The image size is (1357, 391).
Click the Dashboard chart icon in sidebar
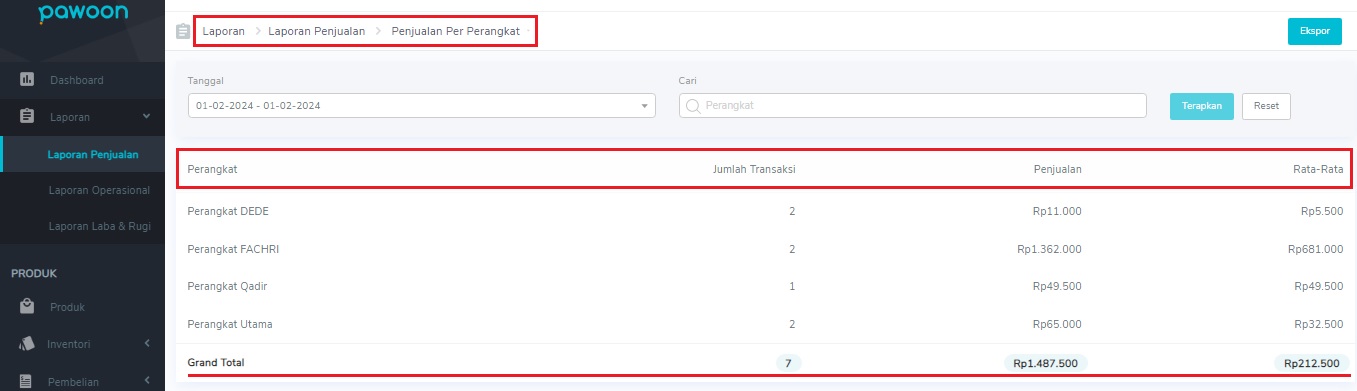[27, 79]
